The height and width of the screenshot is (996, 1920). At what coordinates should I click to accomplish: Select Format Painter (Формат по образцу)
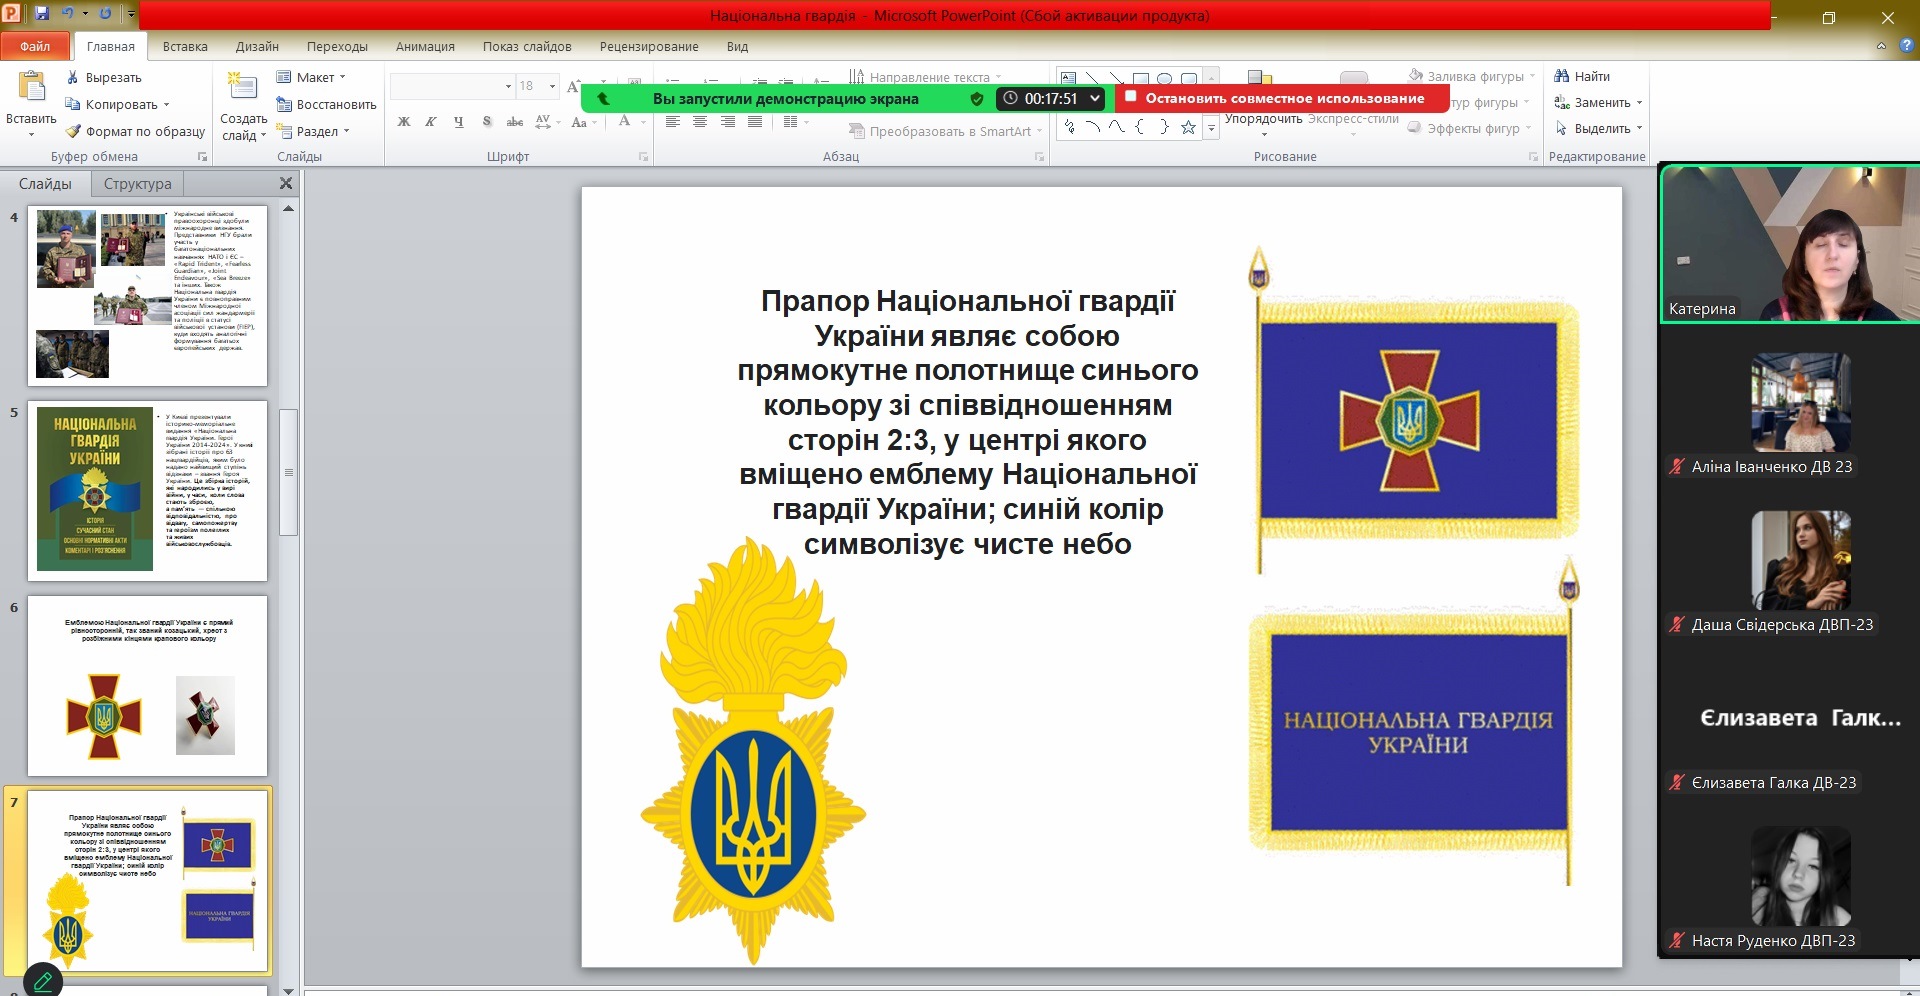tap(135, 131)
